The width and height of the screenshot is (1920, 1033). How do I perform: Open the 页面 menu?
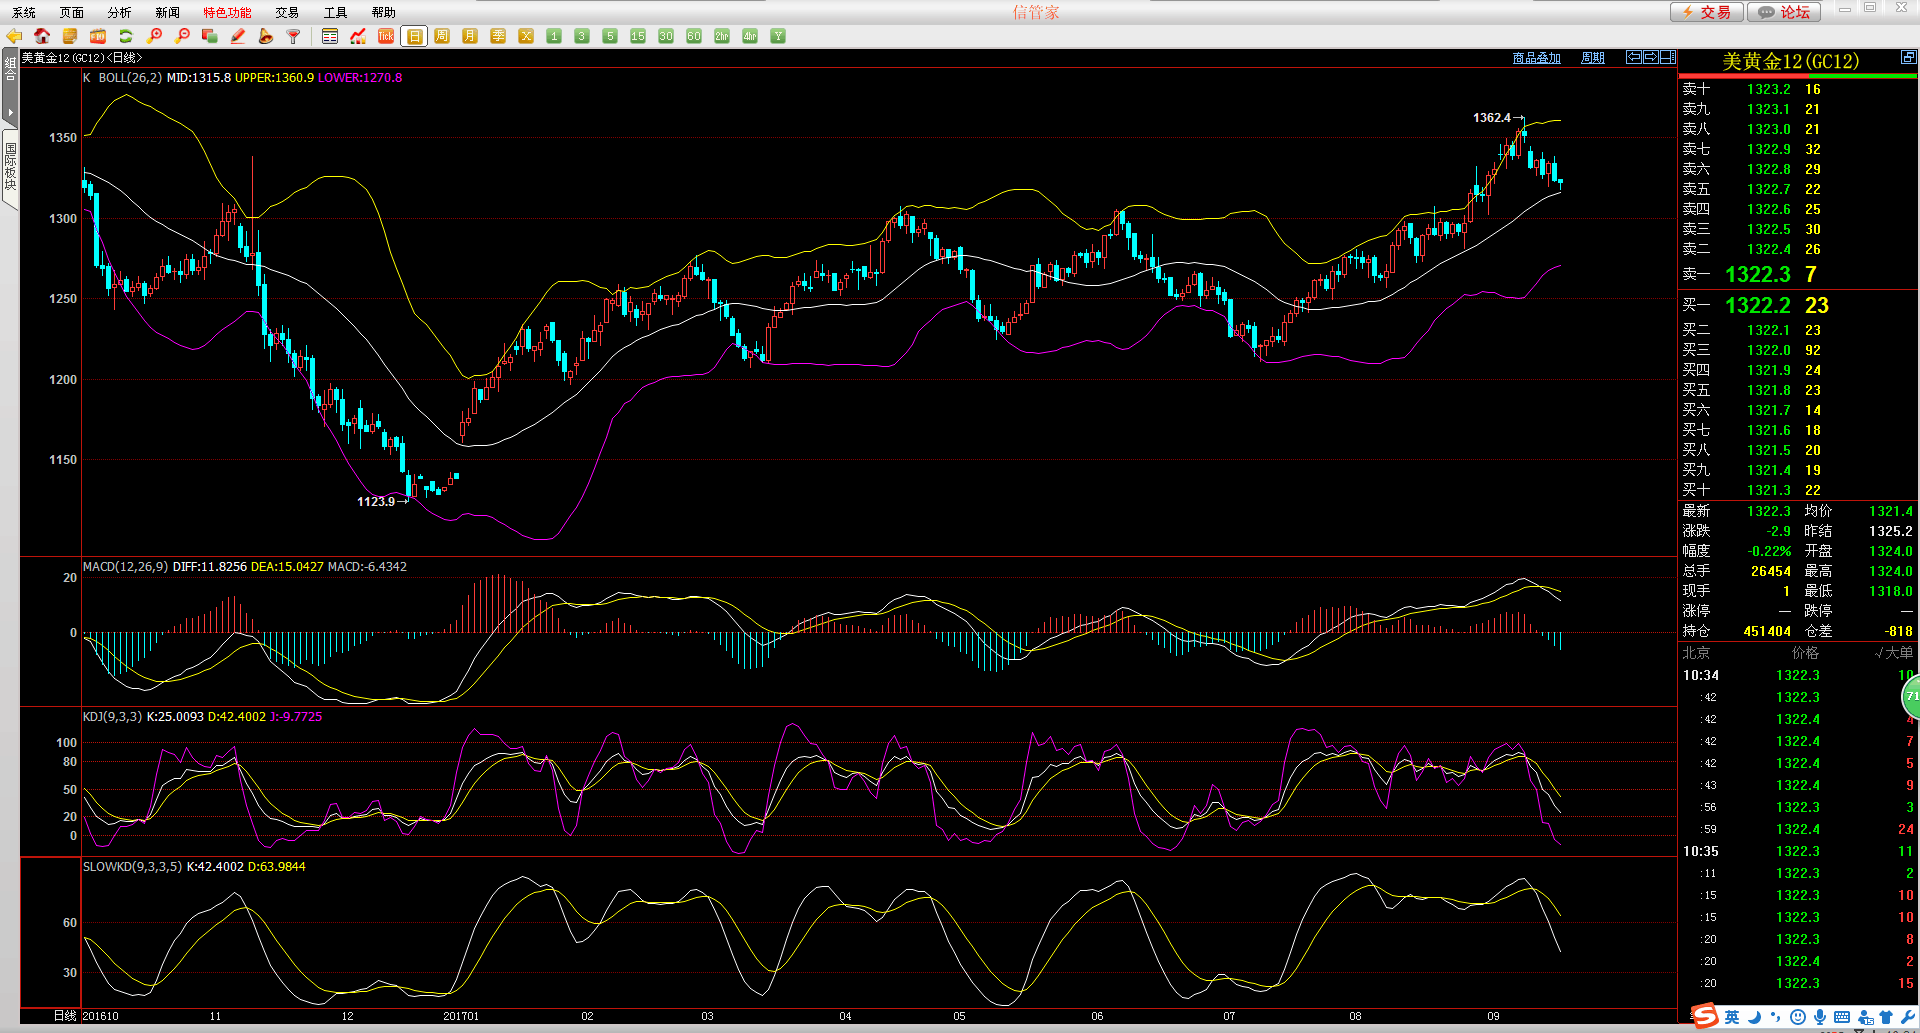coord(72,12)
